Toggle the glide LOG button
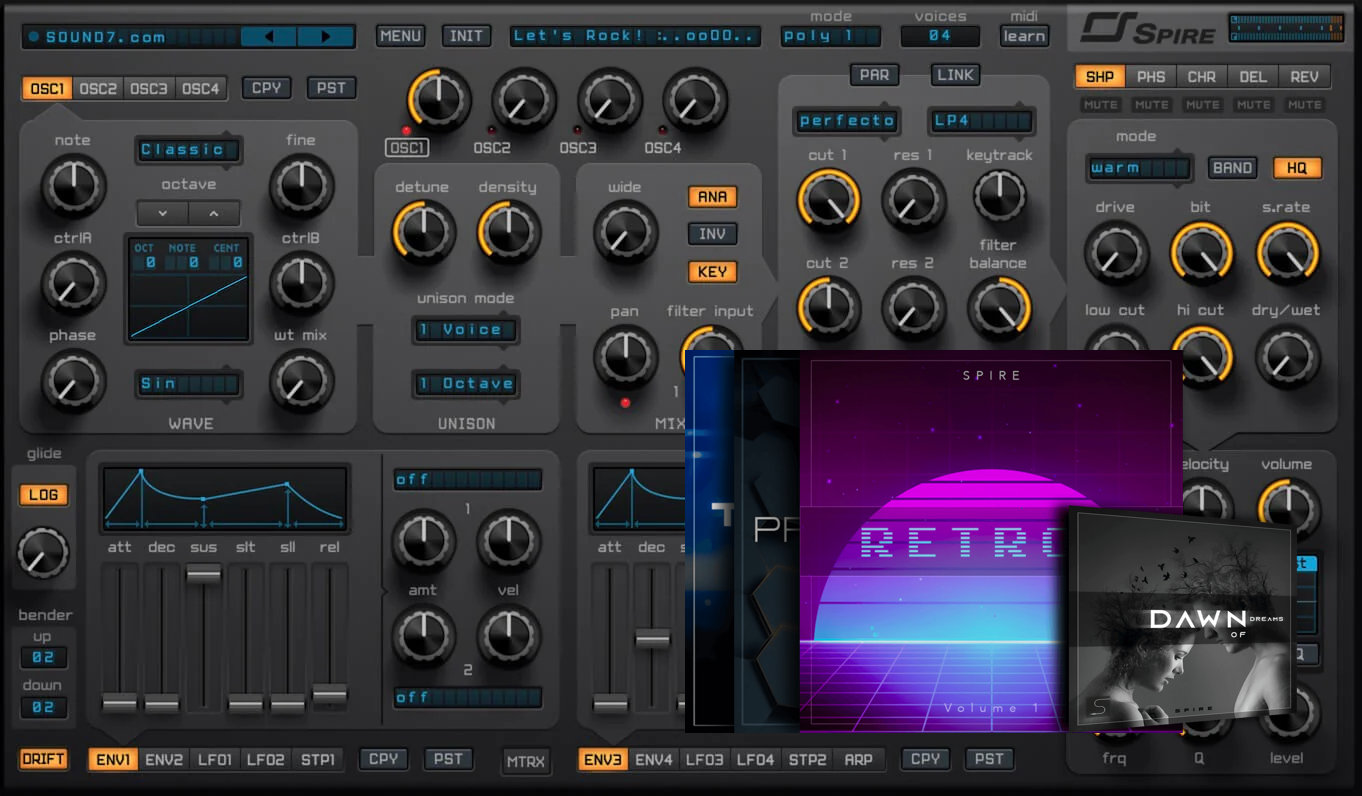Viewport: 1362px width, 796px height. pyautogui.click(x=44, y=495)
